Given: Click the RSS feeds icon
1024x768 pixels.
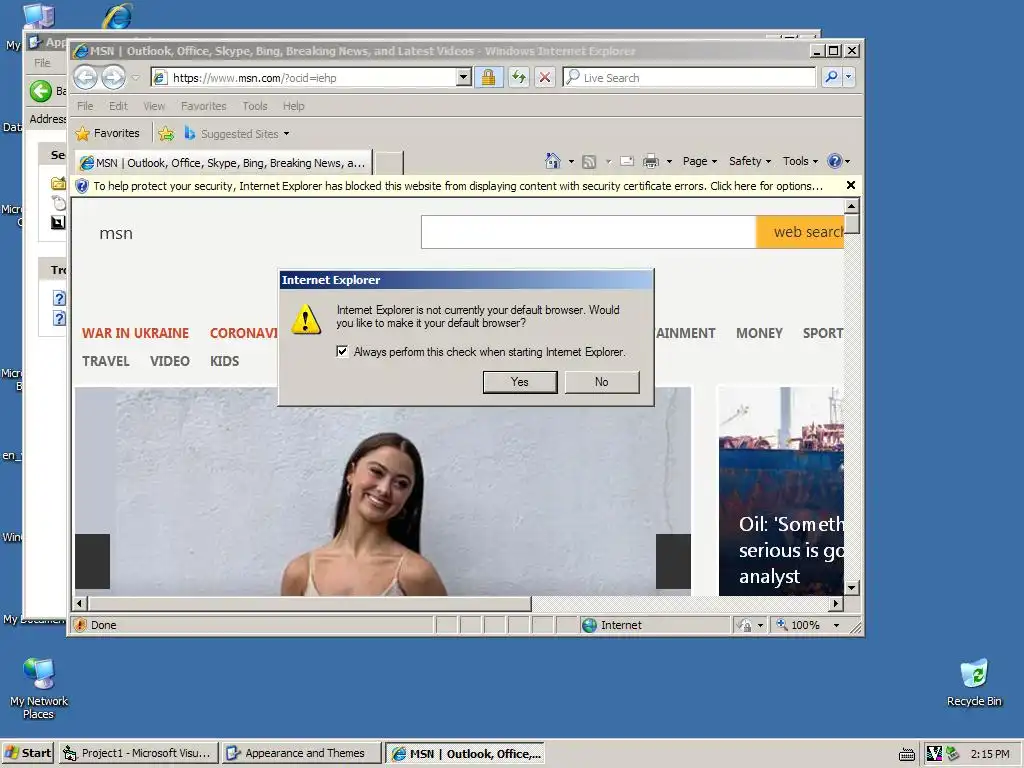Looking at the screenshot, I should 589,161.
